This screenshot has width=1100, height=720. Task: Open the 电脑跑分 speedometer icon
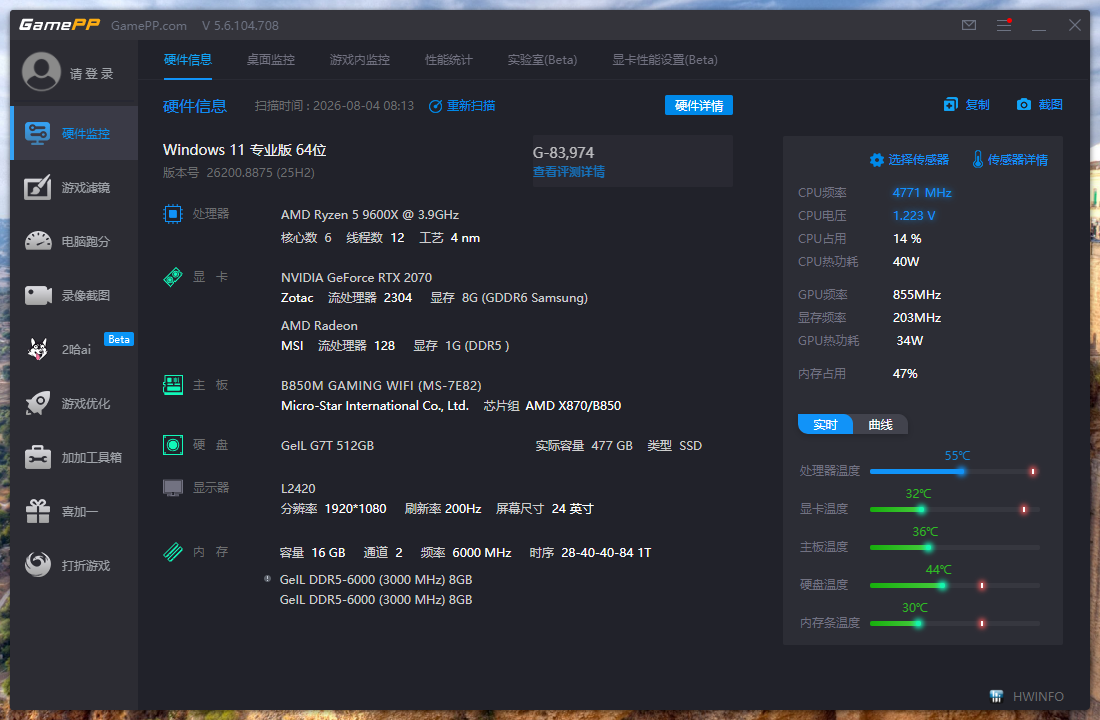(38, 241)
